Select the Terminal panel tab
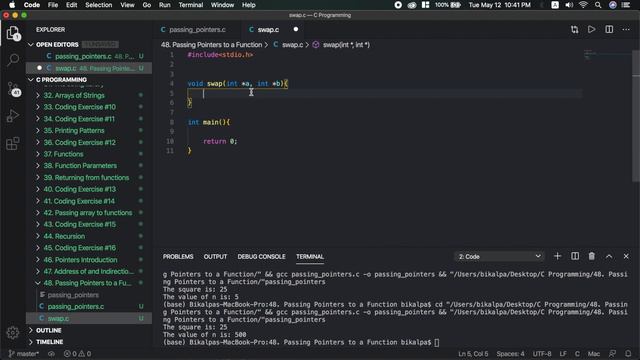This screenshot has height=360, width=640. coord(310,256)
